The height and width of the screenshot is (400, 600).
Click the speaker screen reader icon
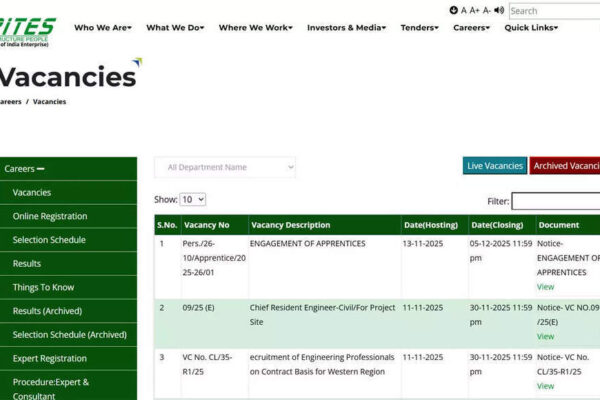499,10
